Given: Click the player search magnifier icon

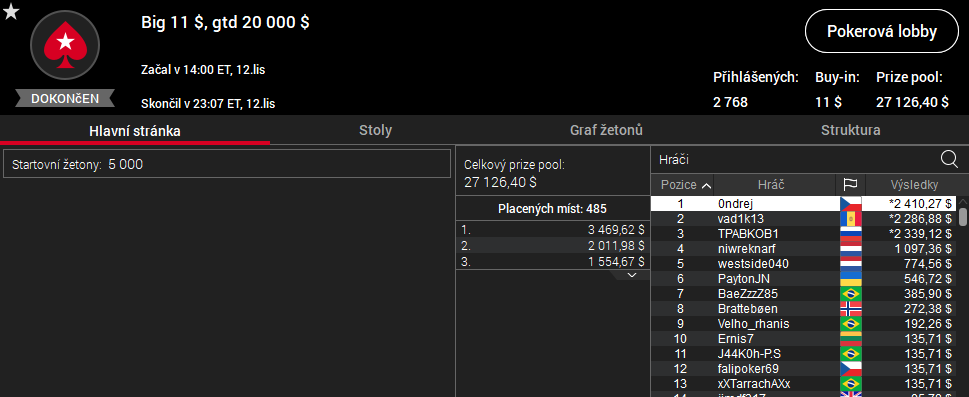Looking at the screenshot, I should (949, 160).
